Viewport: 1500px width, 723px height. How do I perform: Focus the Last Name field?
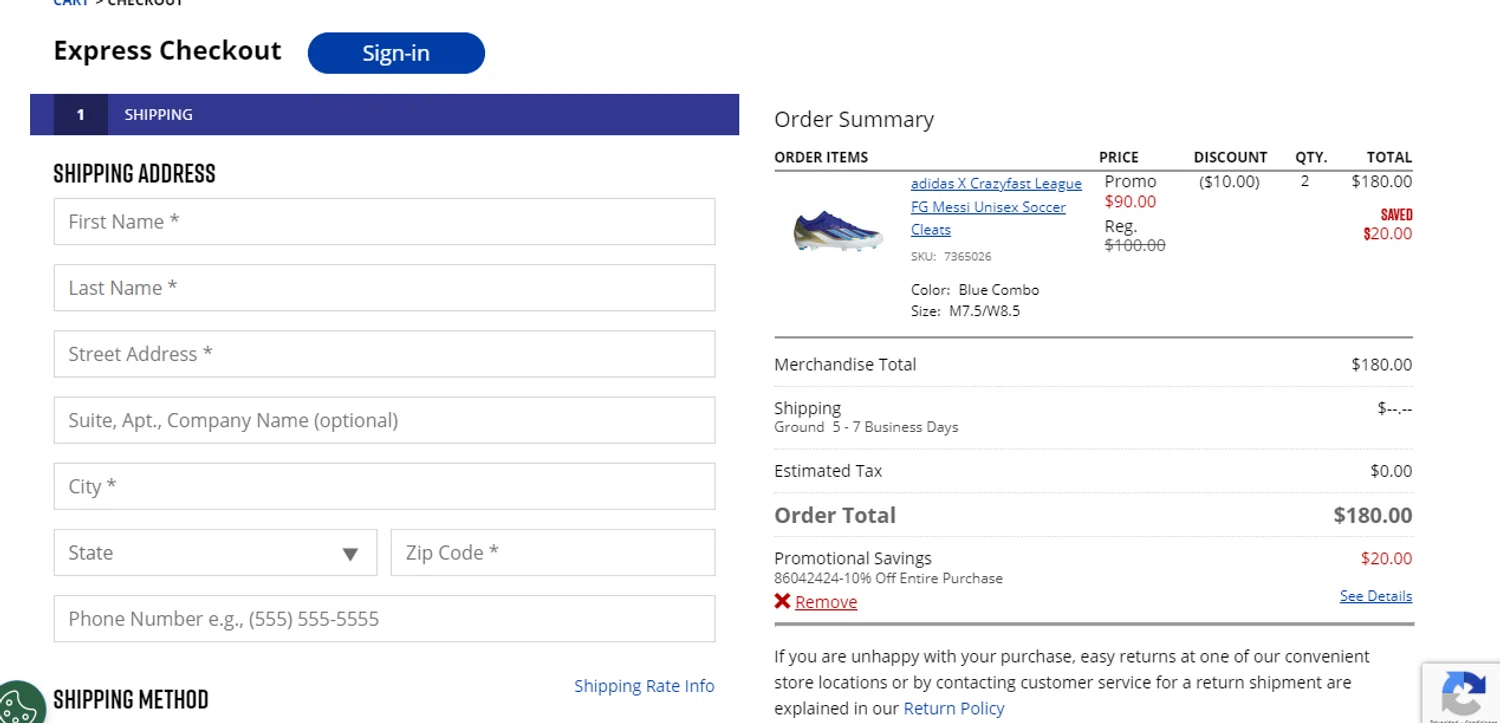click(x=384, y=288)
